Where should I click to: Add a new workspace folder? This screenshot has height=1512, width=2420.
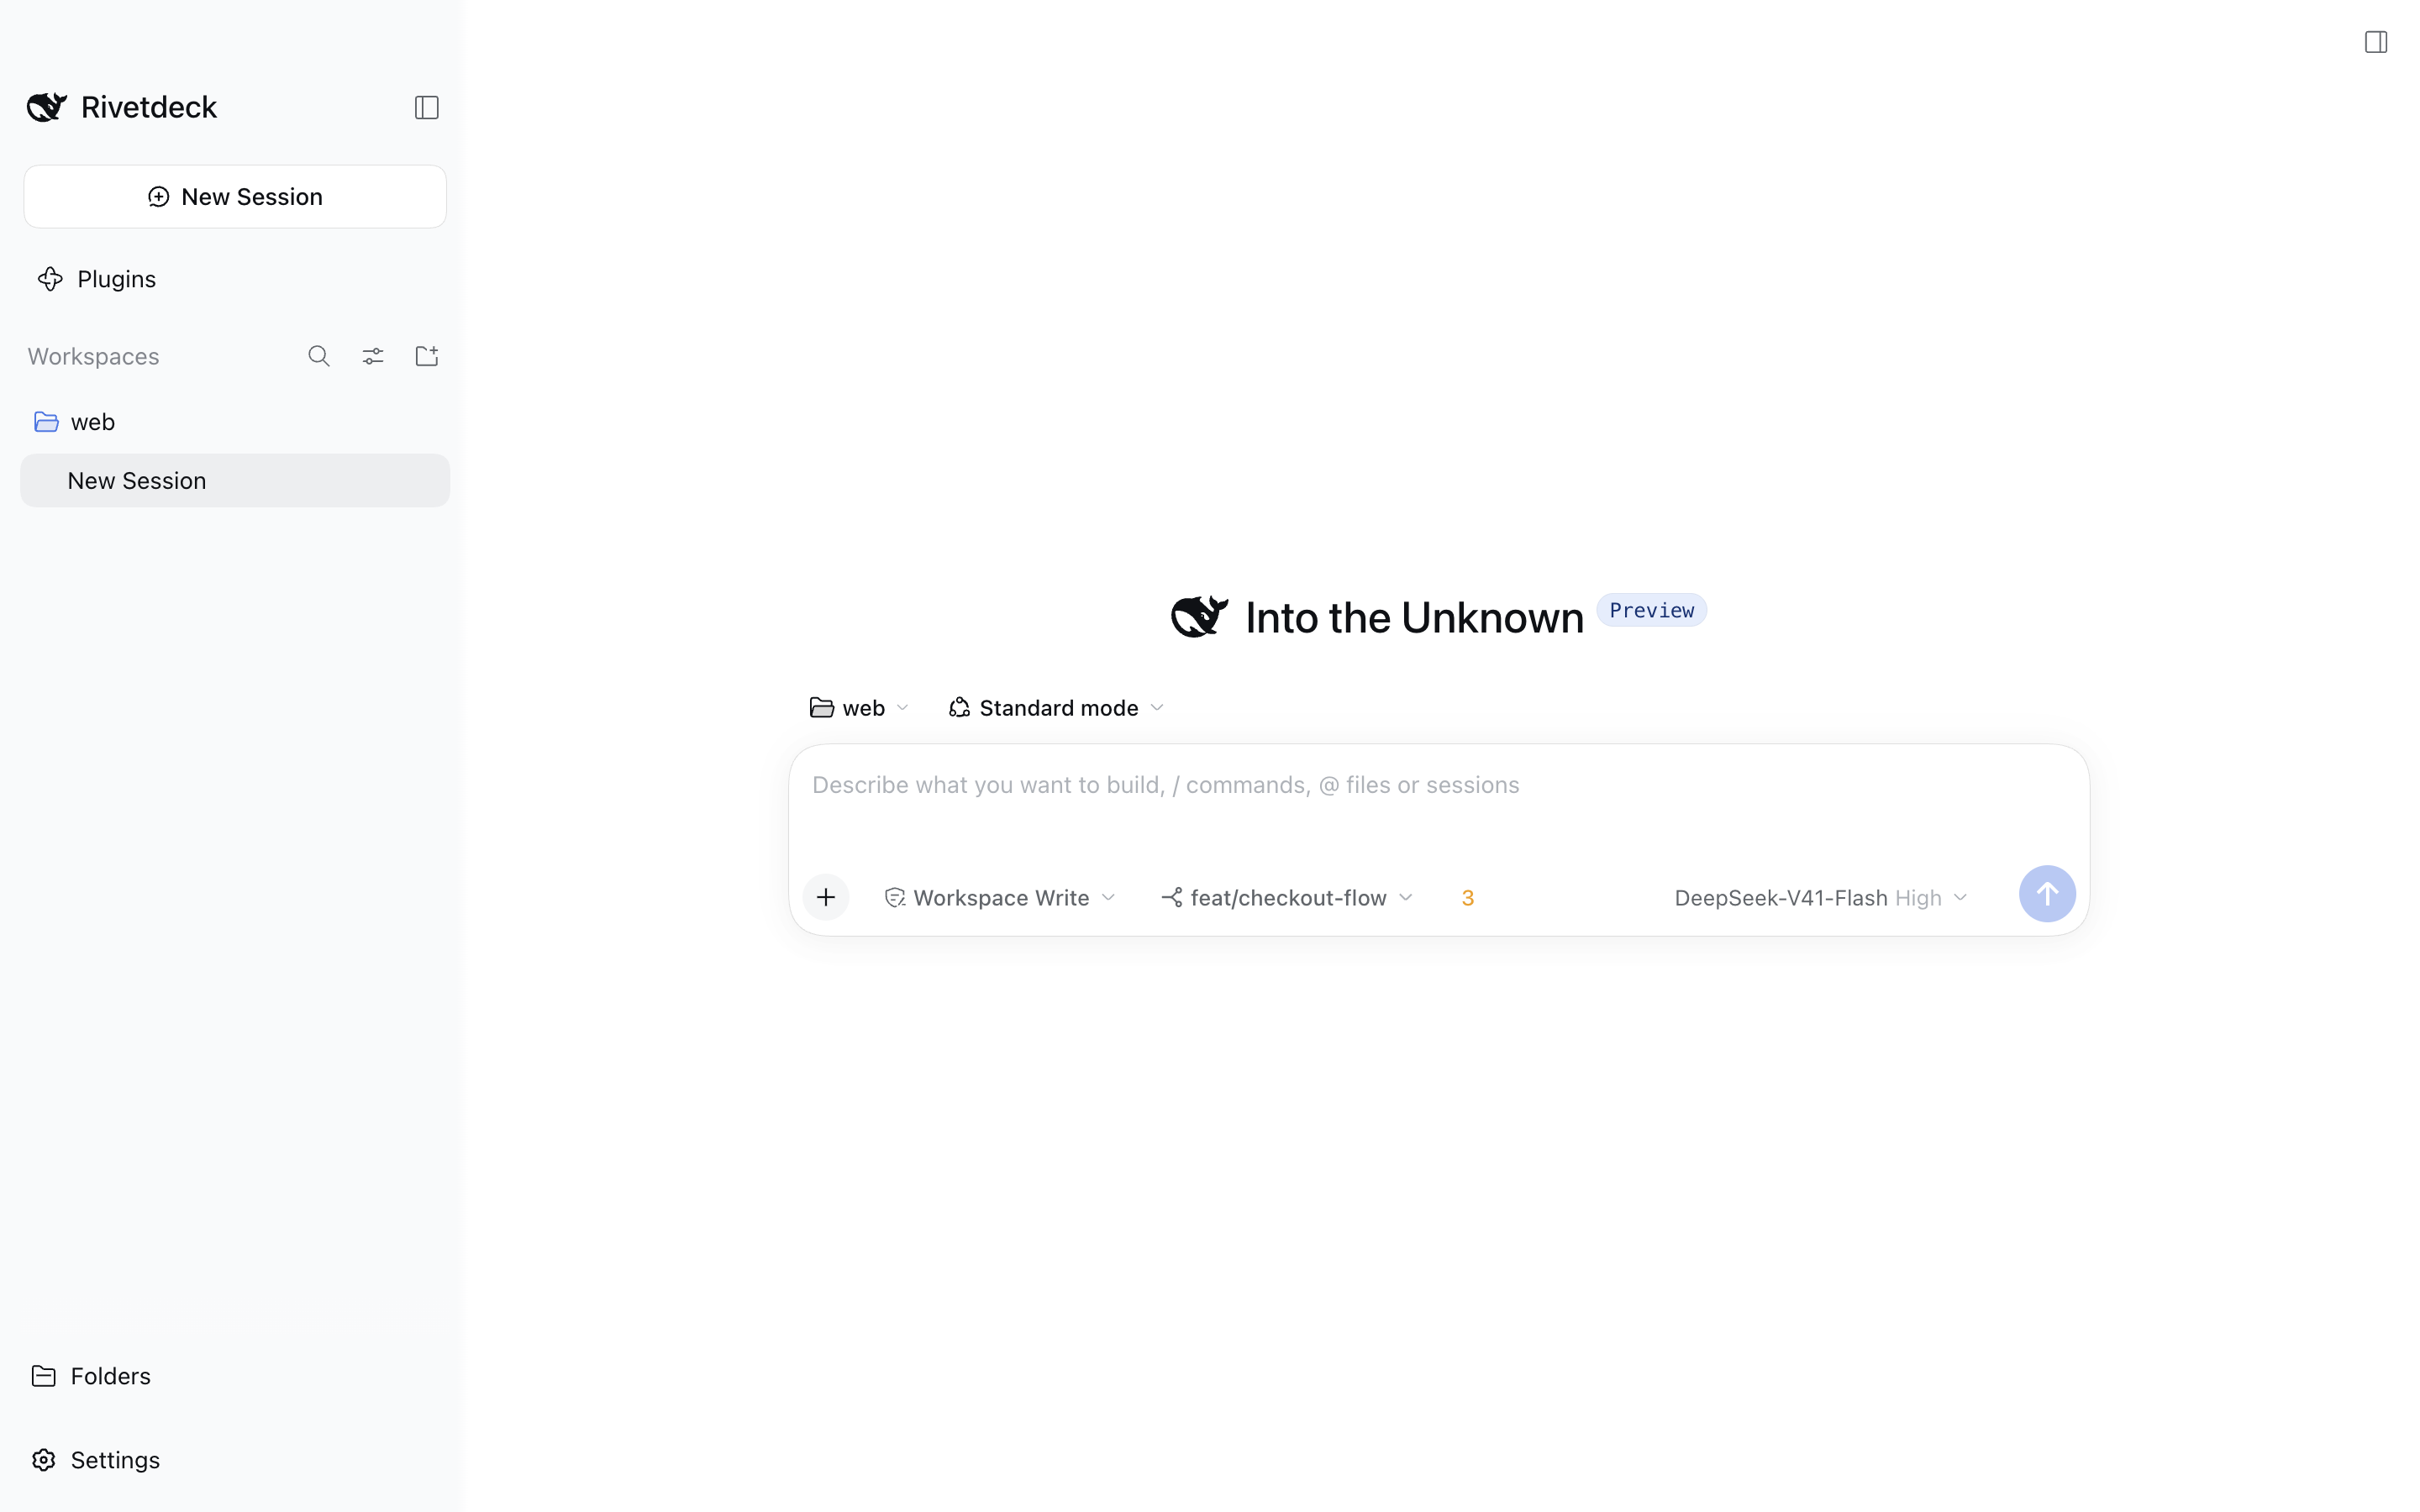427,356
